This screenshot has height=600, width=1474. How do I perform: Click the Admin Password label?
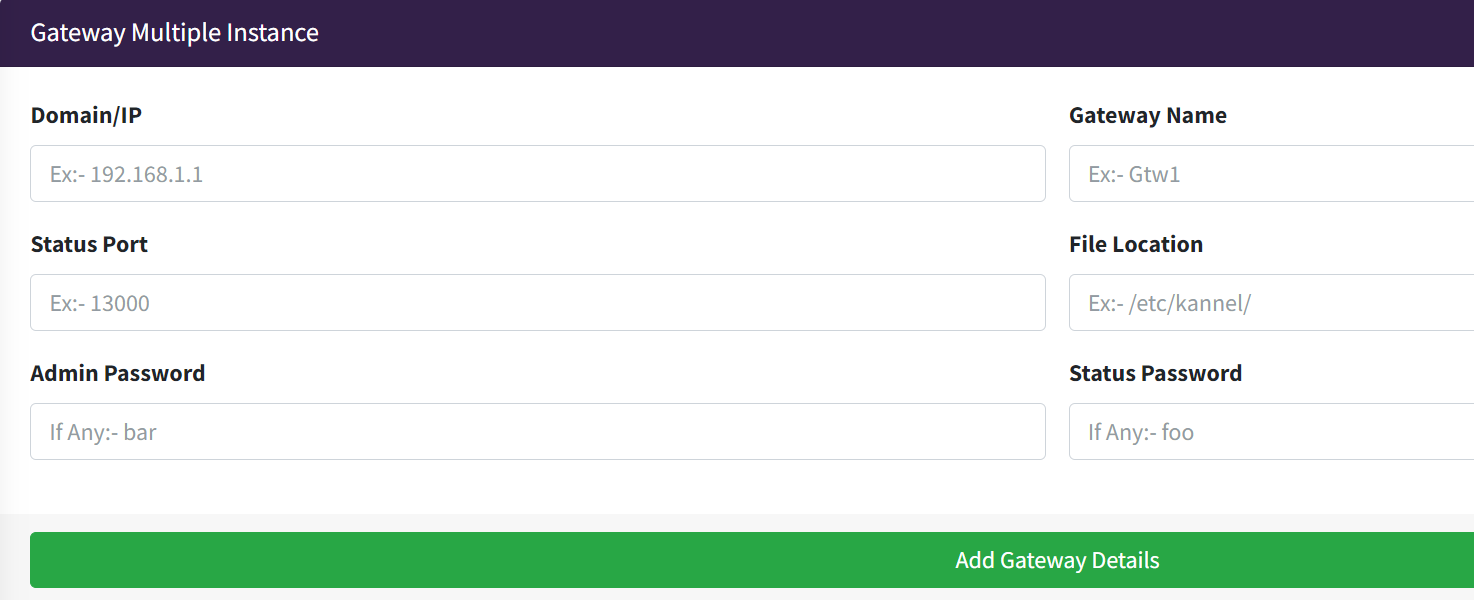pos(118,373)
